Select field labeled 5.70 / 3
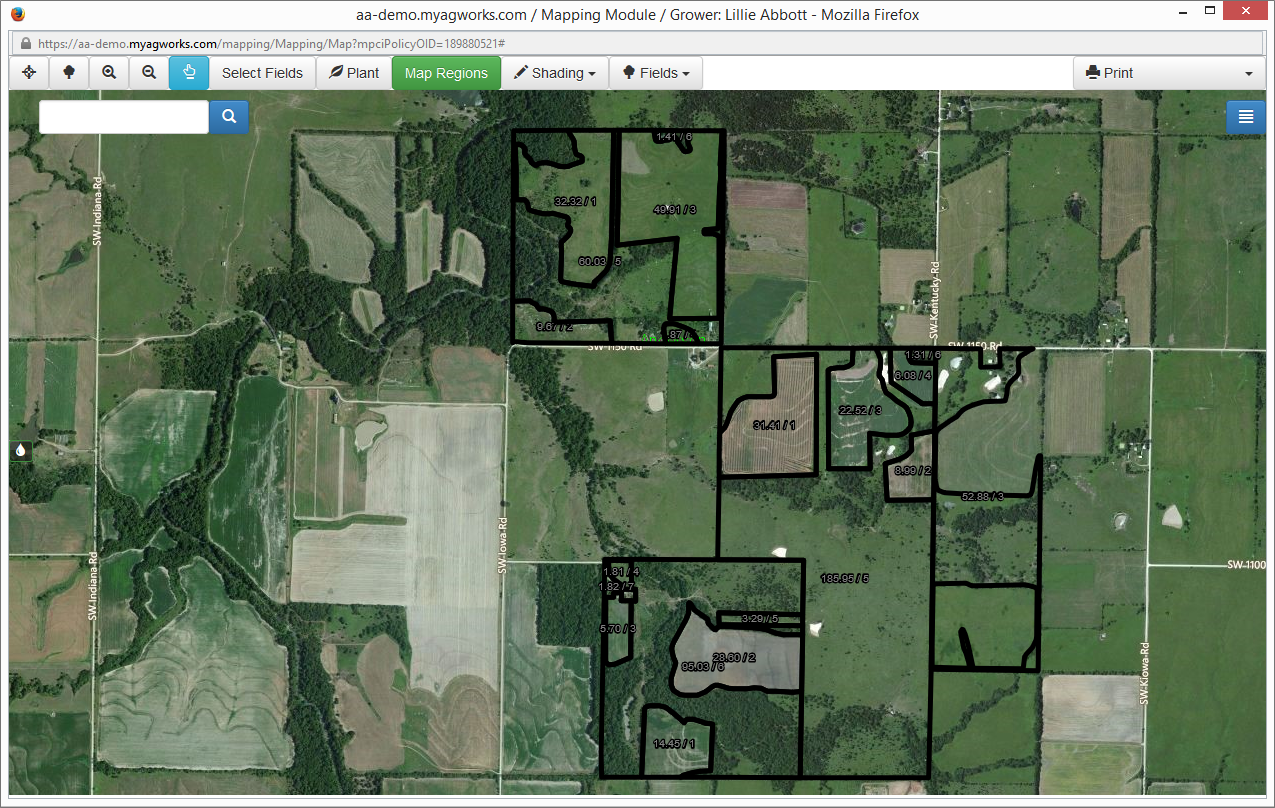This screenshot has height=808, width=1275. click(617, 628)
